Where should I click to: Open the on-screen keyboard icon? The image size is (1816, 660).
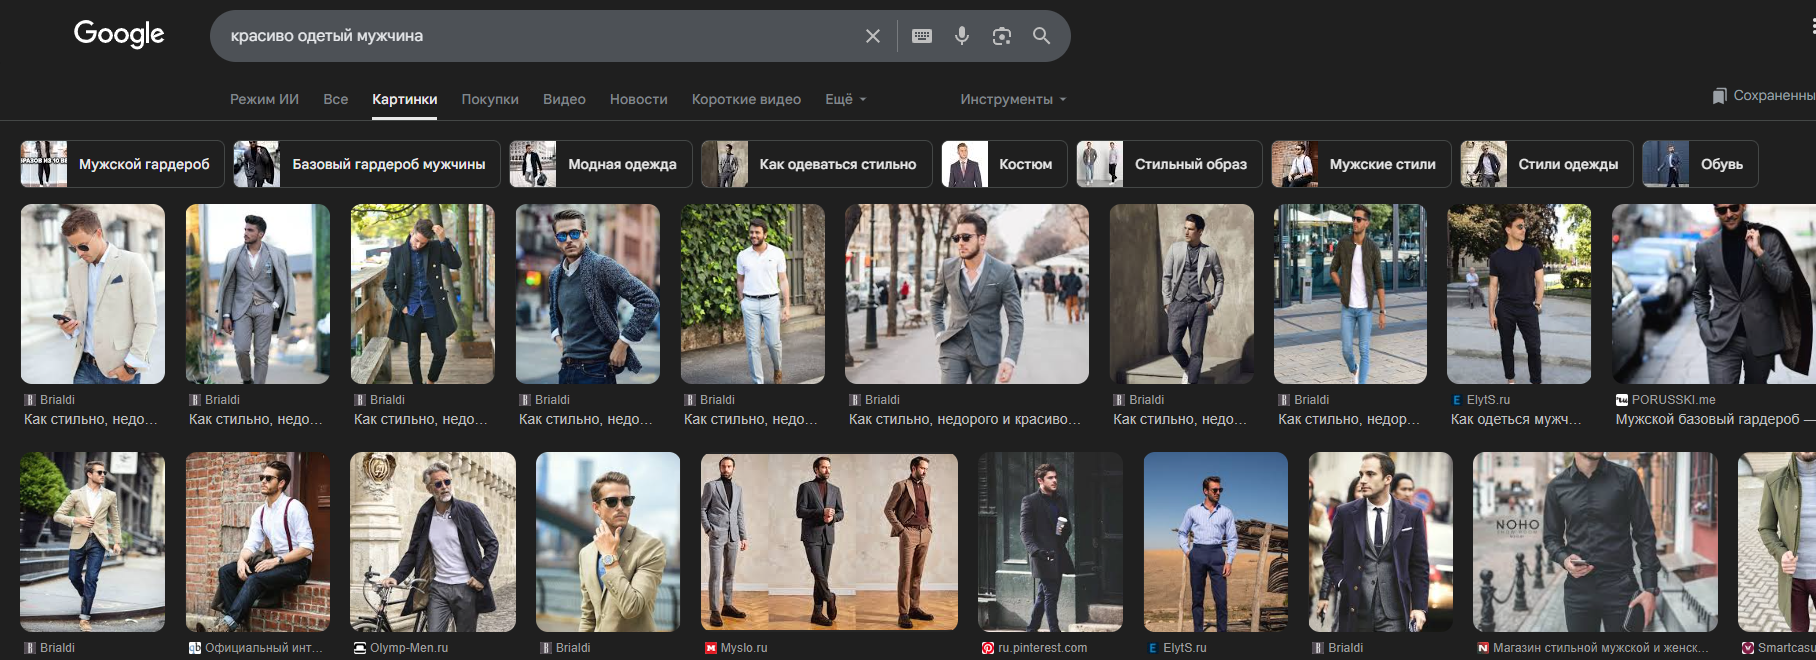[x=922, y=36]
